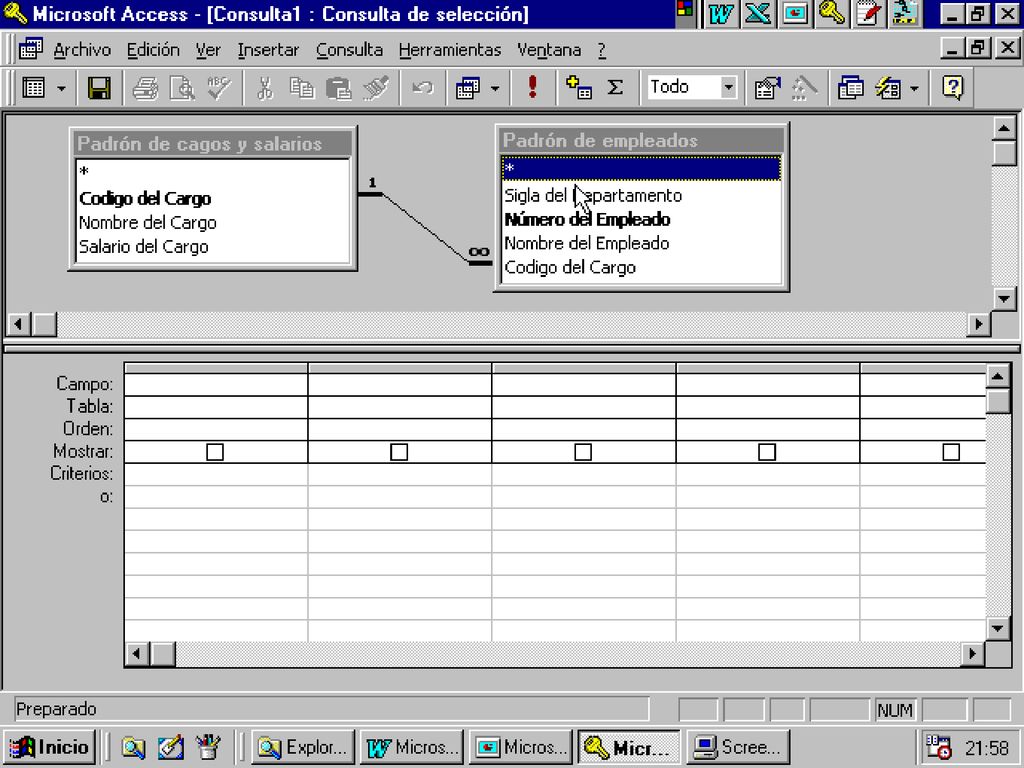1024x768 pixels.
Task: Click the Undo arrow icon
Action: pyautogui.click(x=423, y=88)
